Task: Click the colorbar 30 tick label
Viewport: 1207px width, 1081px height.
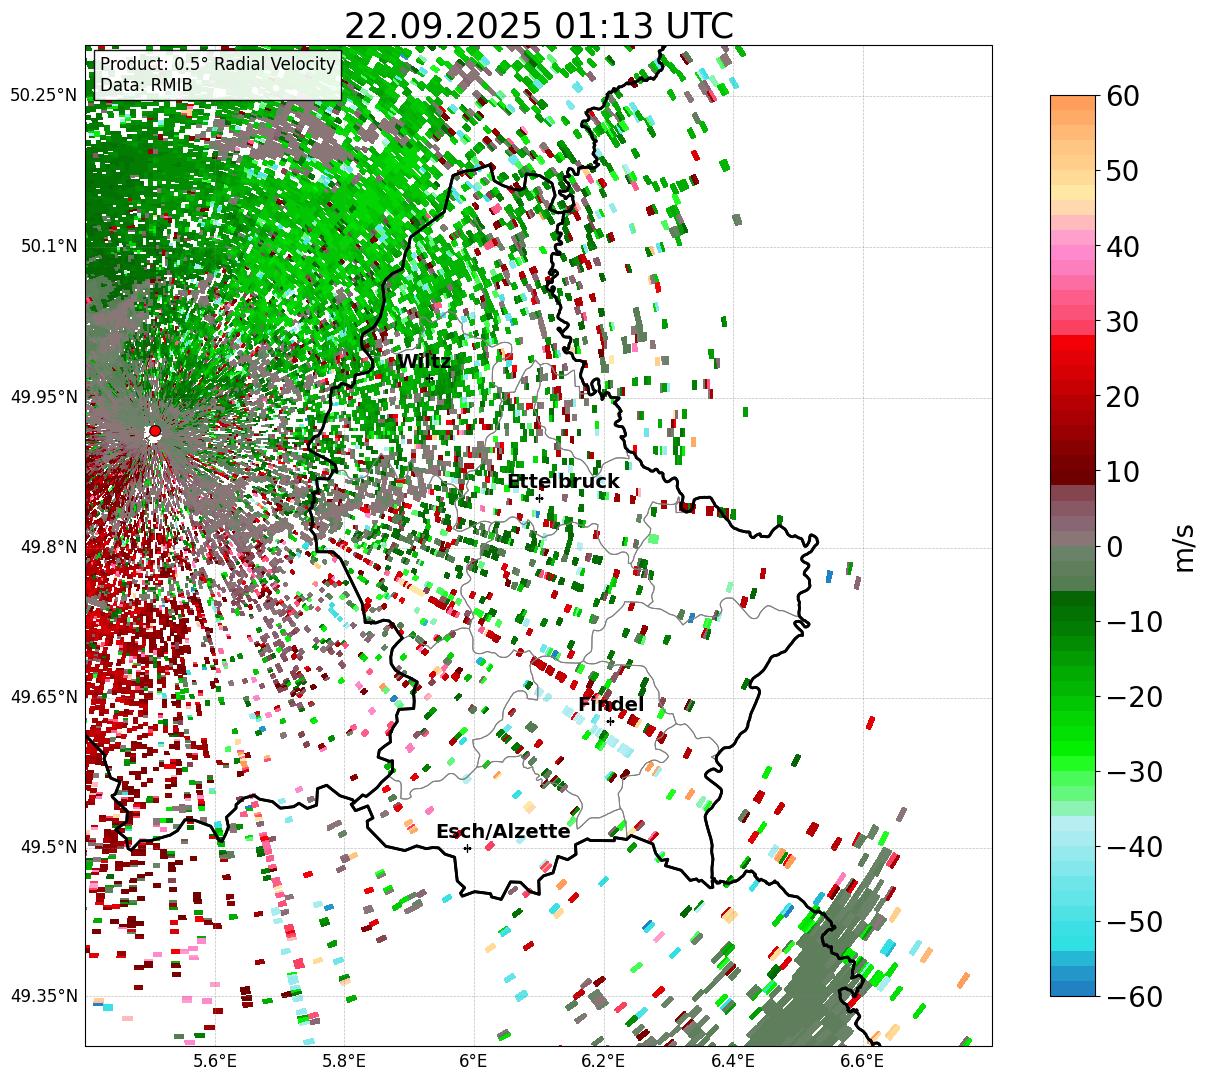Action: tap(1122, 321)
